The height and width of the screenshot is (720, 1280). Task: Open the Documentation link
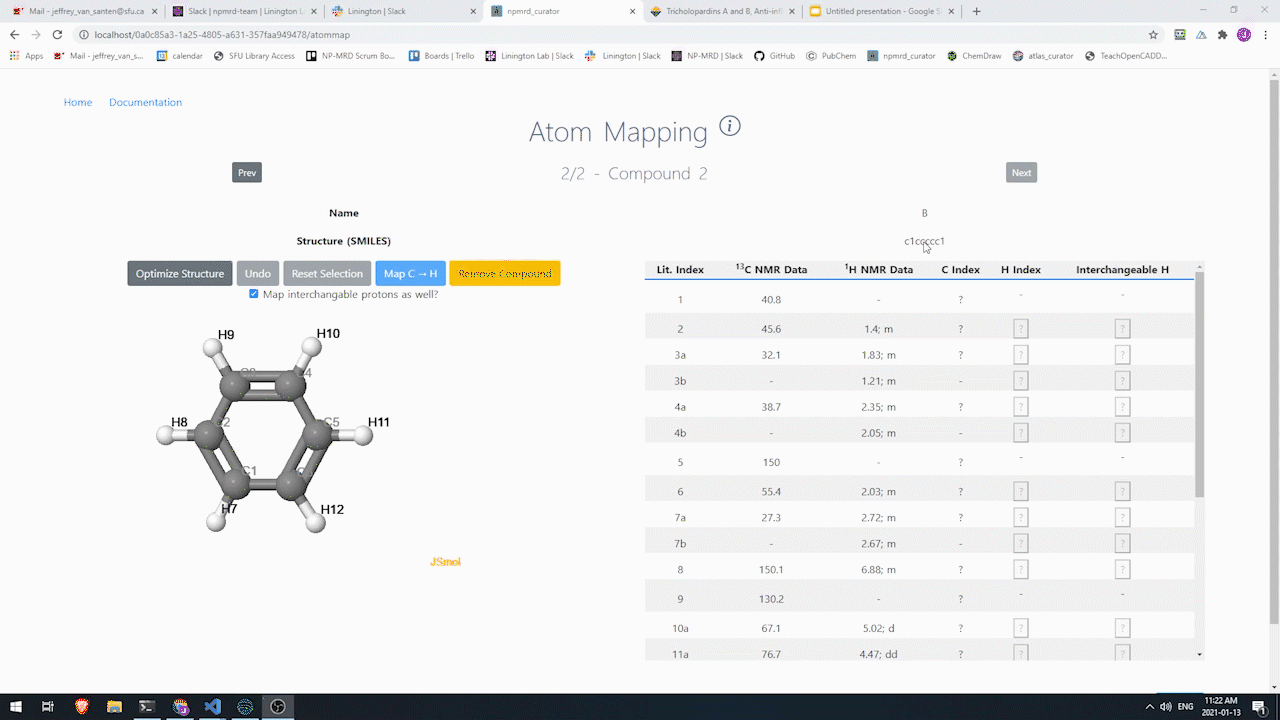pos(145,102)
